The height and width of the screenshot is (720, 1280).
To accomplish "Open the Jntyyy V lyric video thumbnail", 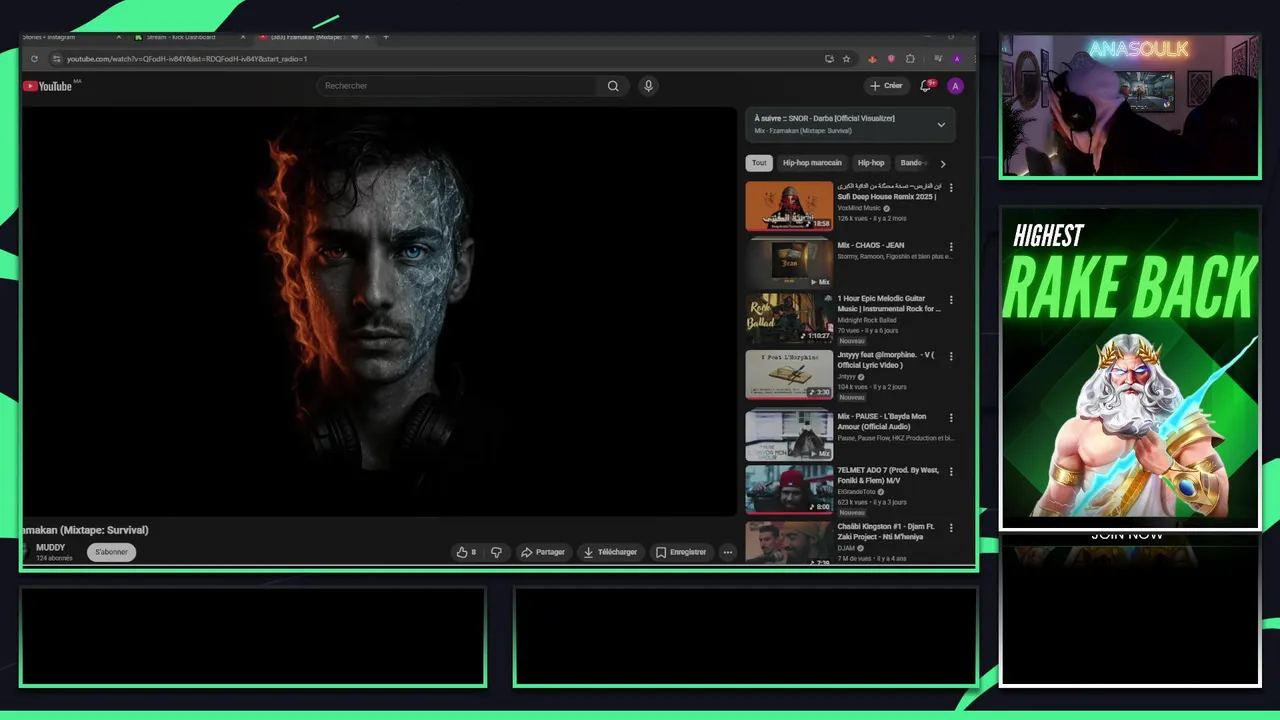I will coord(789,374).
